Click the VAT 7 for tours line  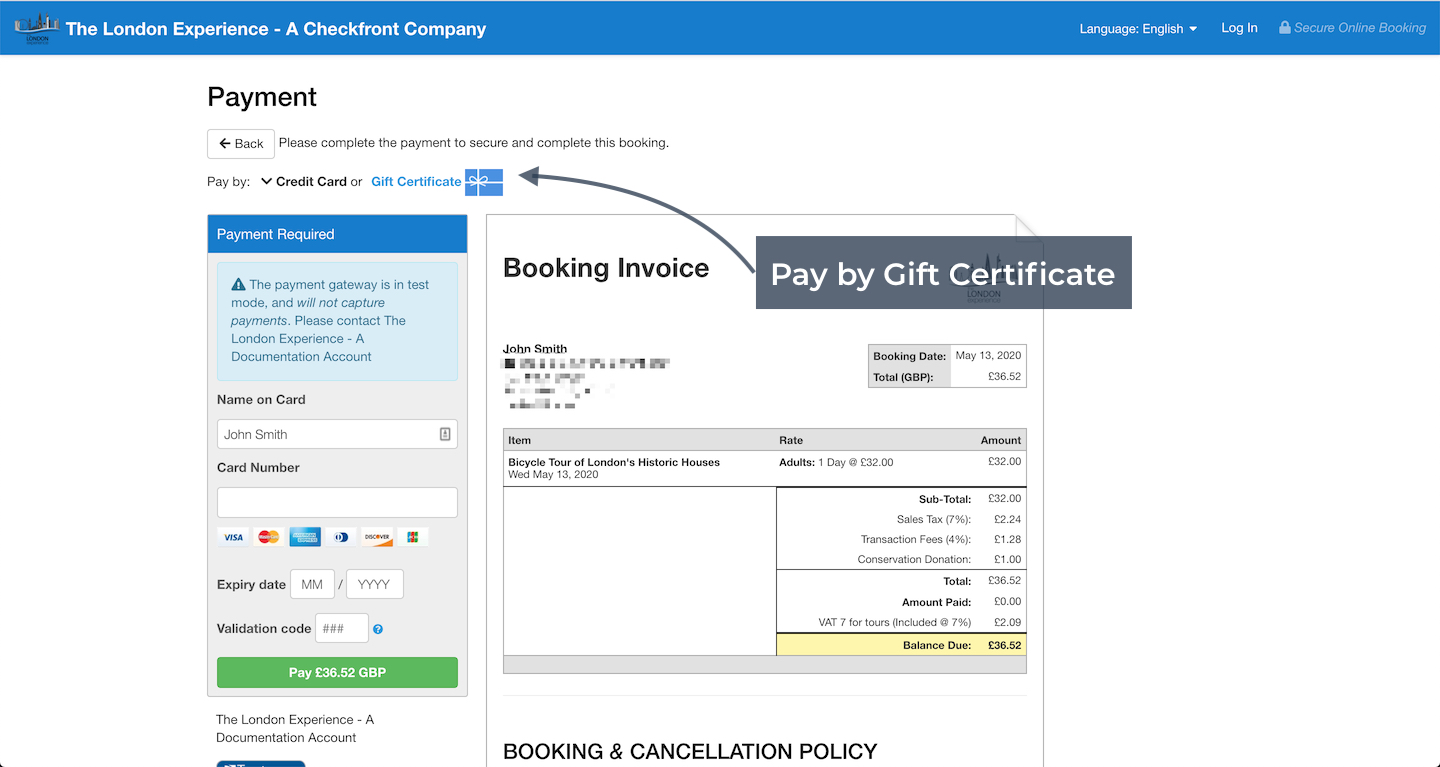pyautogui.click(x=901, y=622)
